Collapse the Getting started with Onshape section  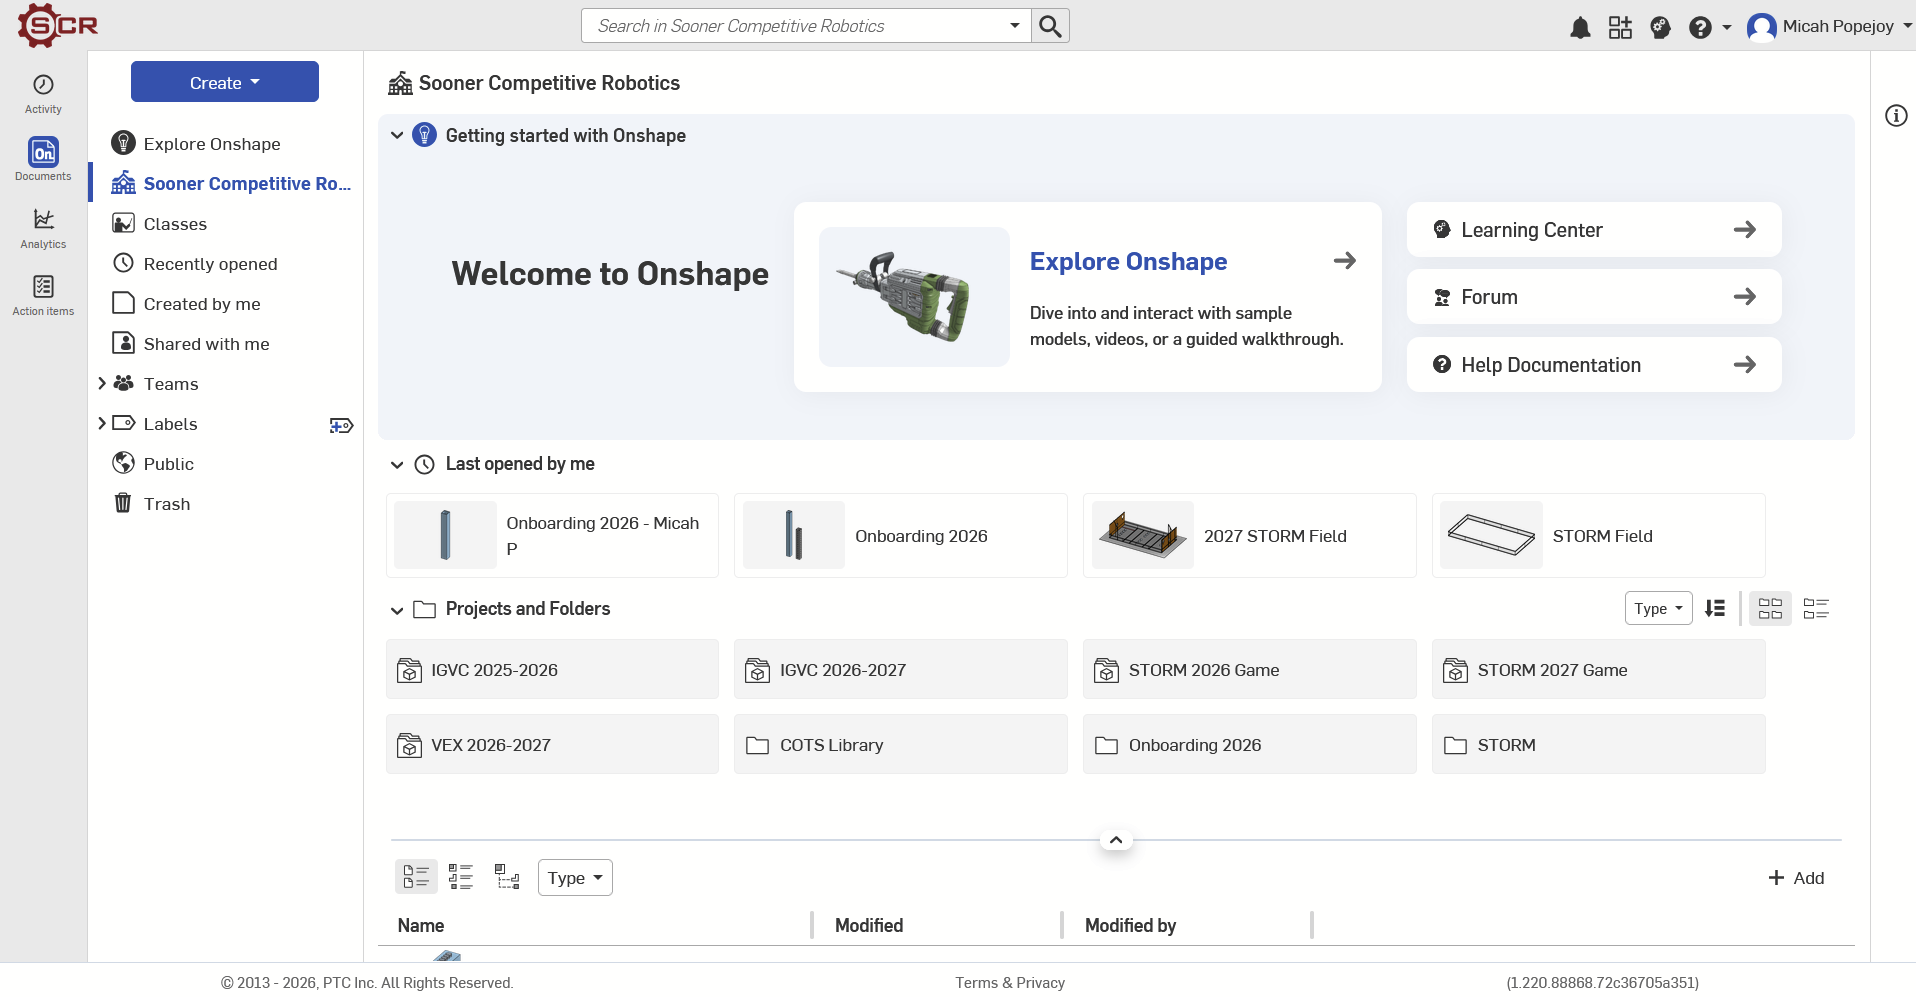click(397, 135)
